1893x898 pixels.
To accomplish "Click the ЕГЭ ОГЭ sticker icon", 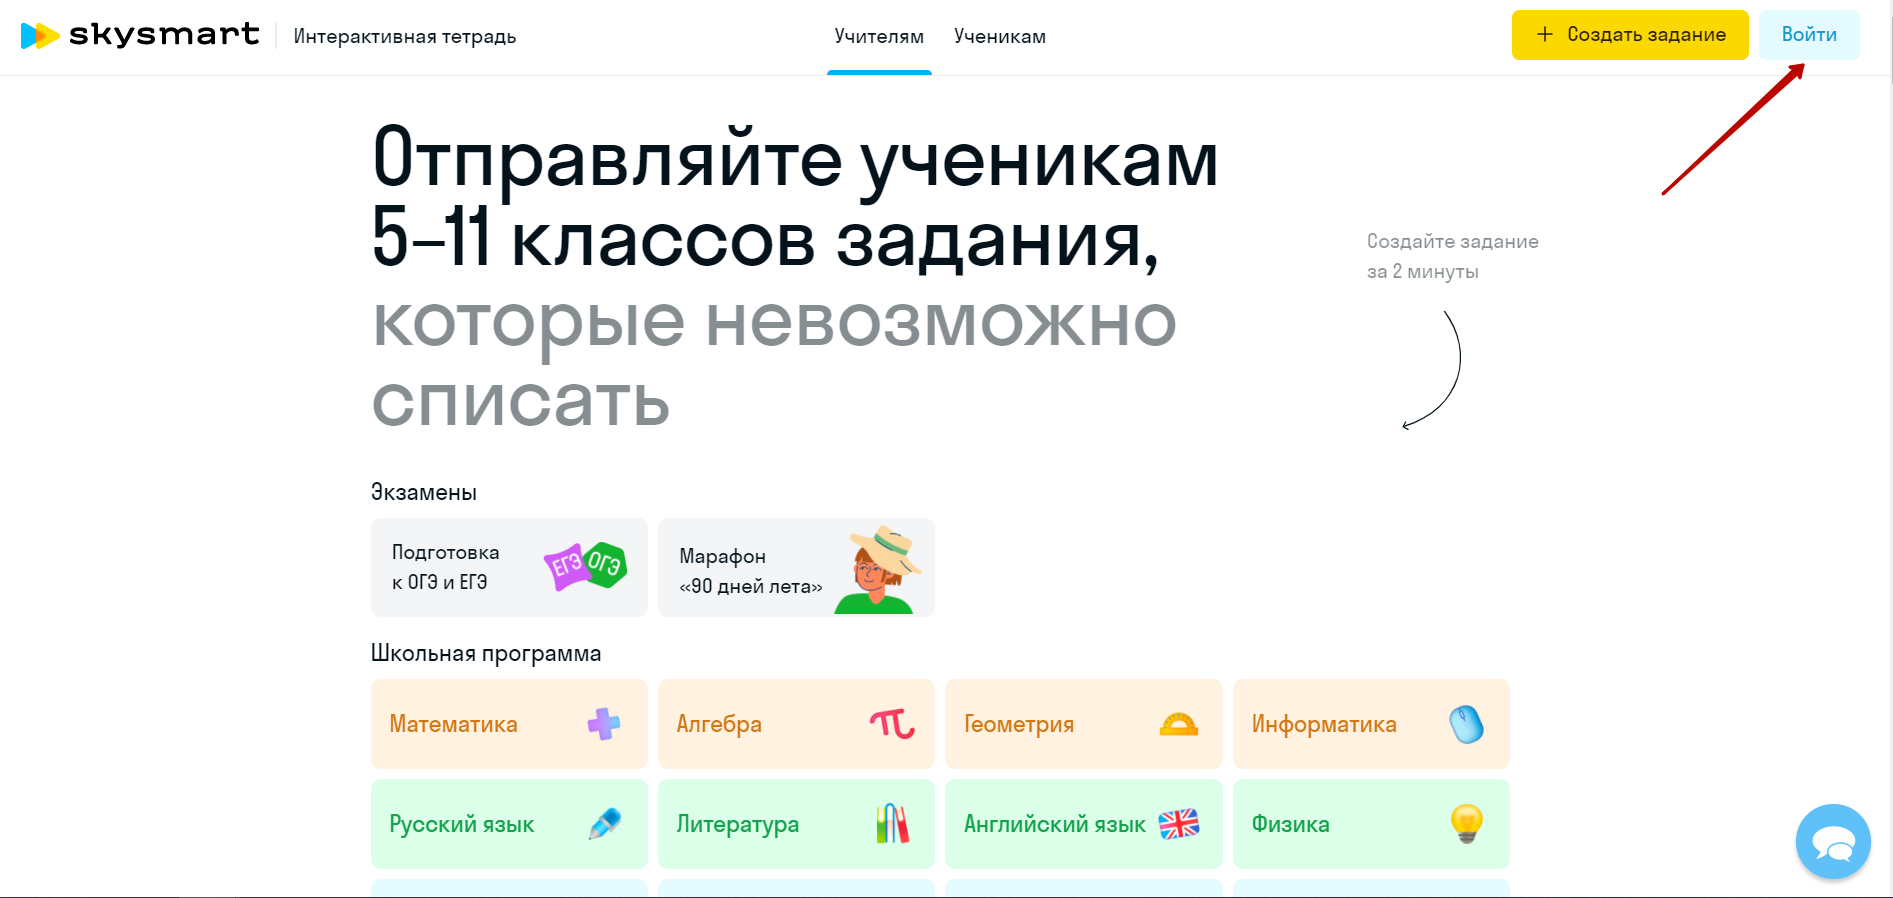I will pos(585,566).
